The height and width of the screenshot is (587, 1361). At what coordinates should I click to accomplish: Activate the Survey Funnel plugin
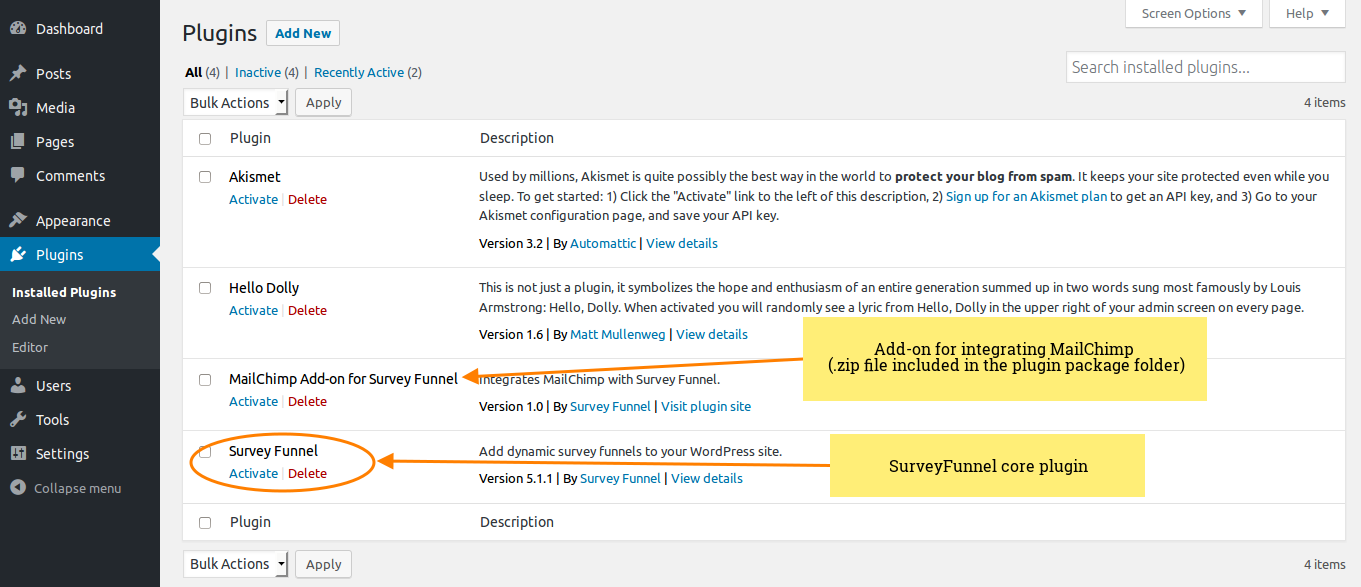click(x=253, y=473)
